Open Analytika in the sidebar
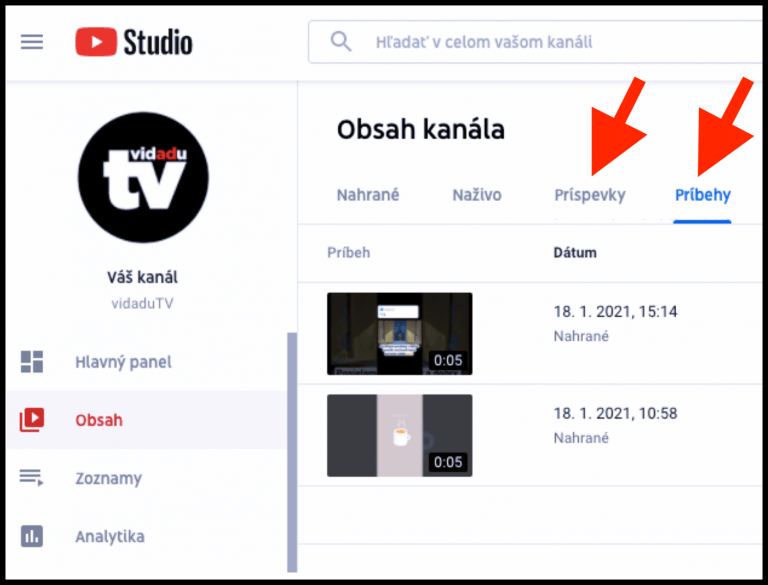 (x=110, y=536)
